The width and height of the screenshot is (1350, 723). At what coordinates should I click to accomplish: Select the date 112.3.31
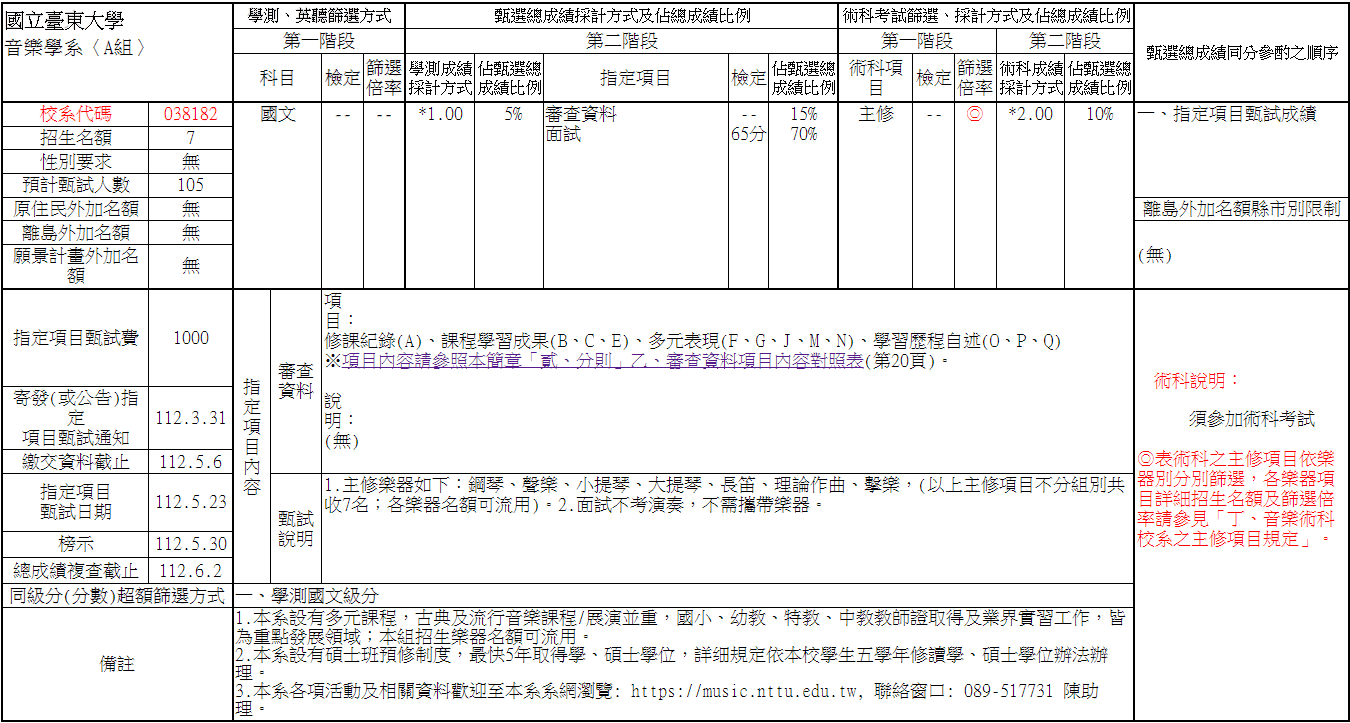tap(190, 418)
